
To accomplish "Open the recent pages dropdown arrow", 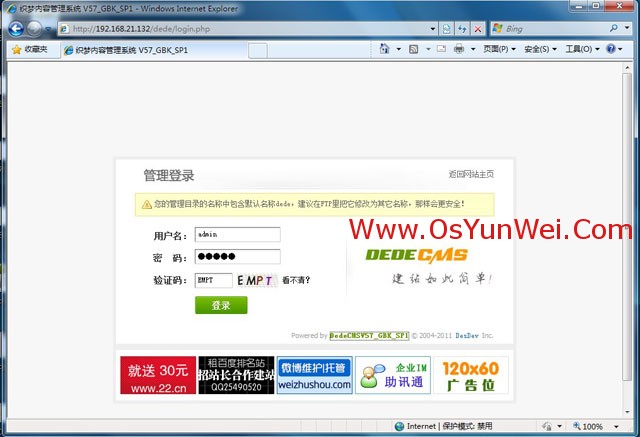I will [x=48, y=29].
